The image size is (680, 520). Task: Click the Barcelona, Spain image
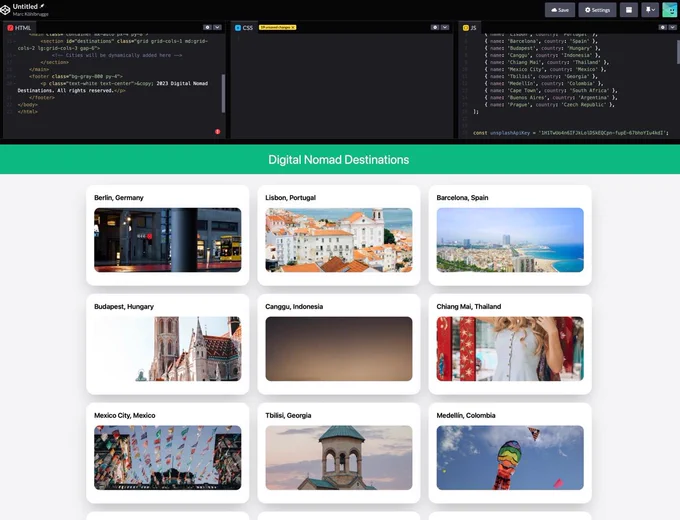(x=510, y=240)
